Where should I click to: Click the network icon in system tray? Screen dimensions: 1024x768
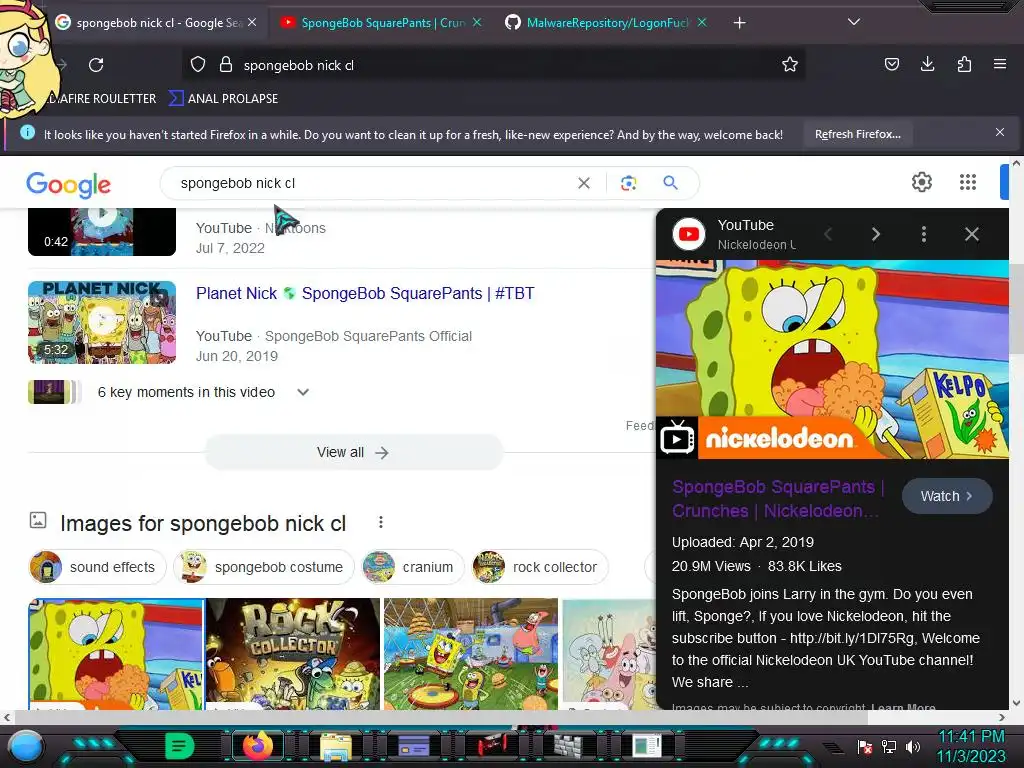click(x=889, y=746)
